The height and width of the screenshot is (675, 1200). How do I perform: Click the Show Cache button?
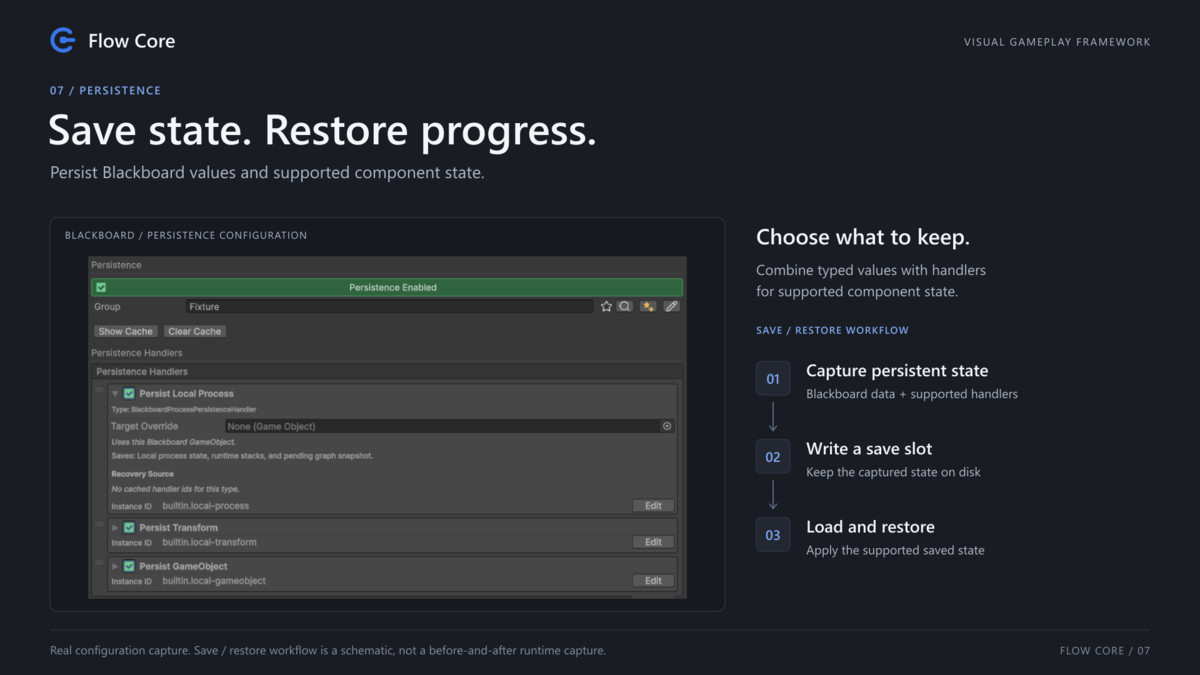click(126, 331)
